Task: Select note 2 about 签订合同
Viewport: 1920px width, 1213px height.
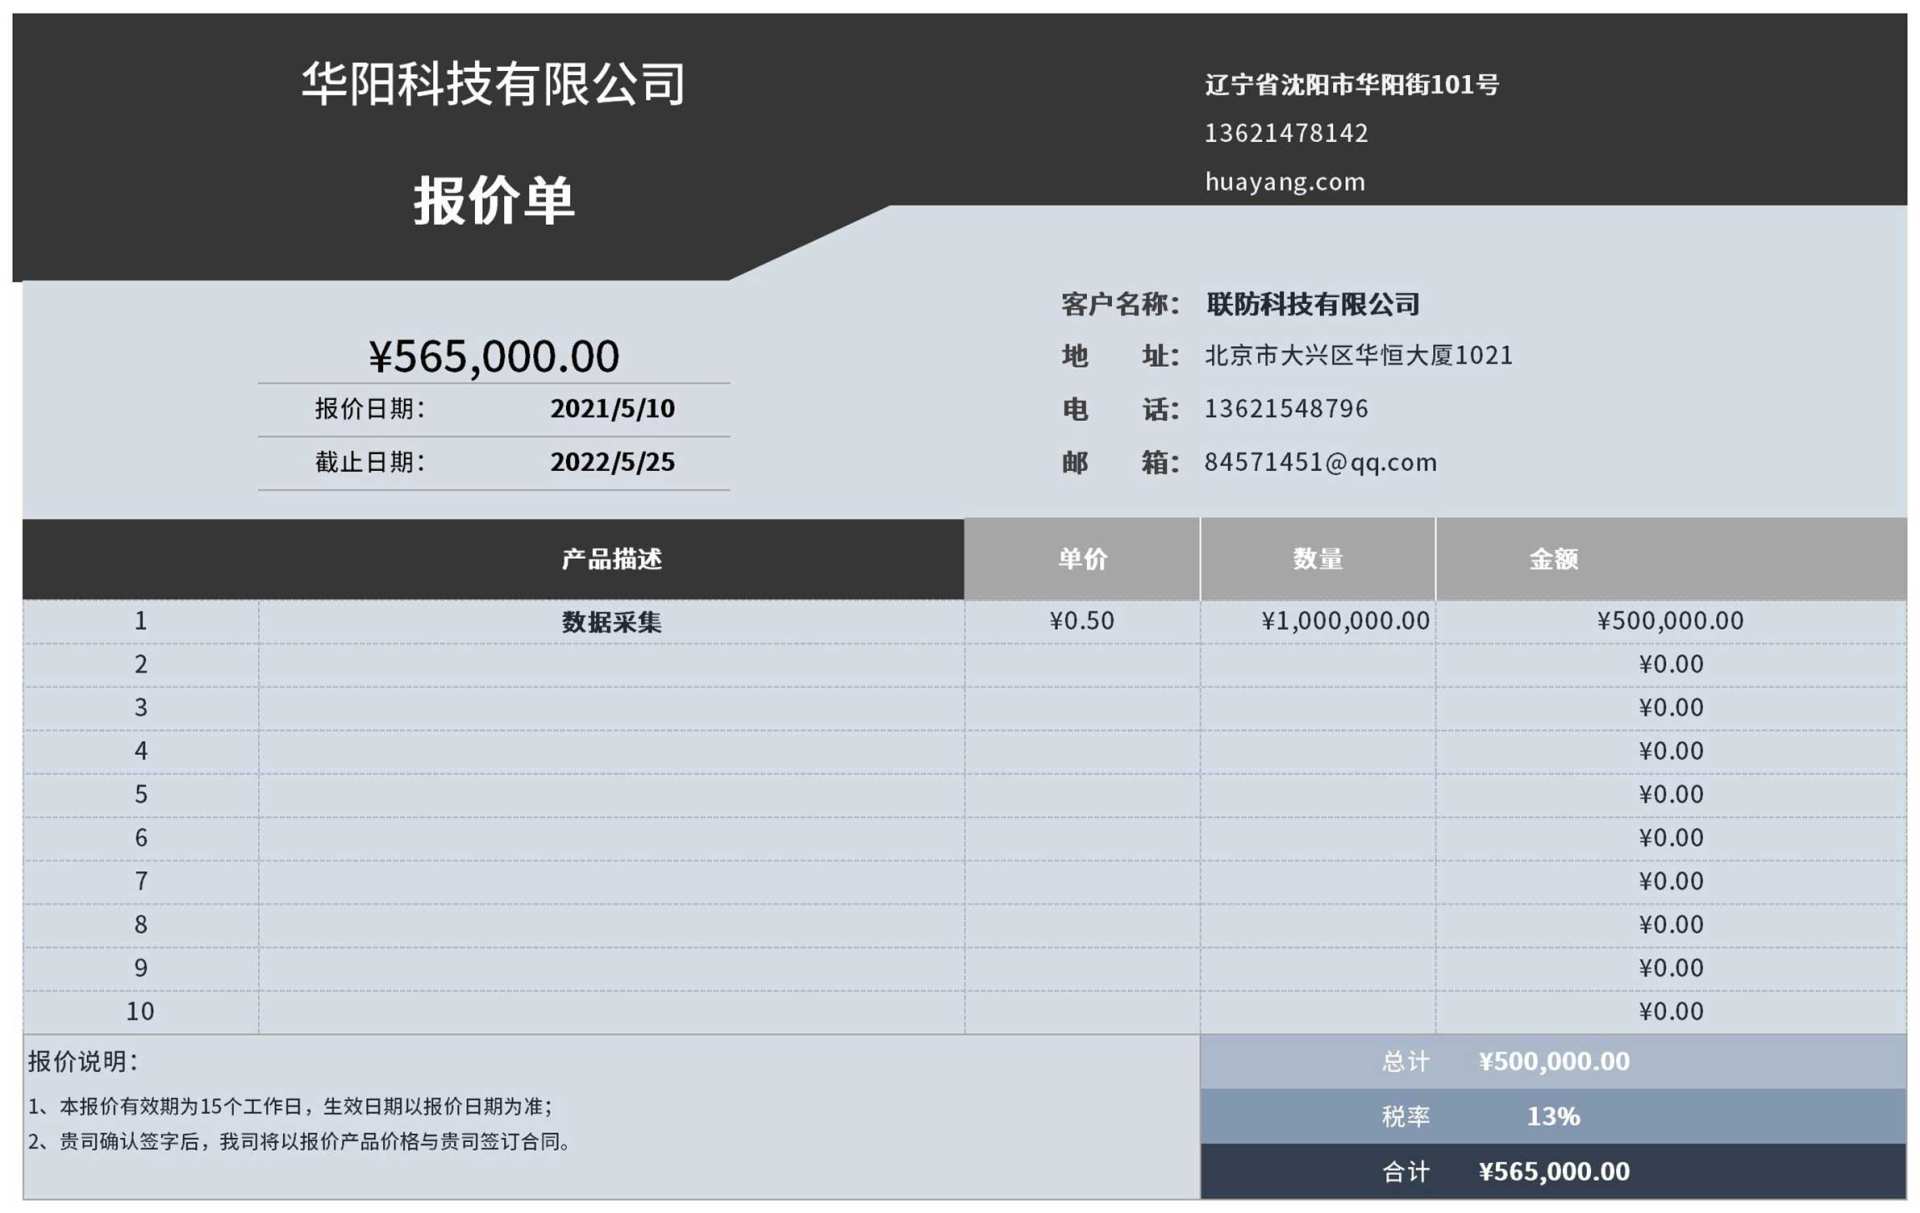Action: click(301, 1142)
